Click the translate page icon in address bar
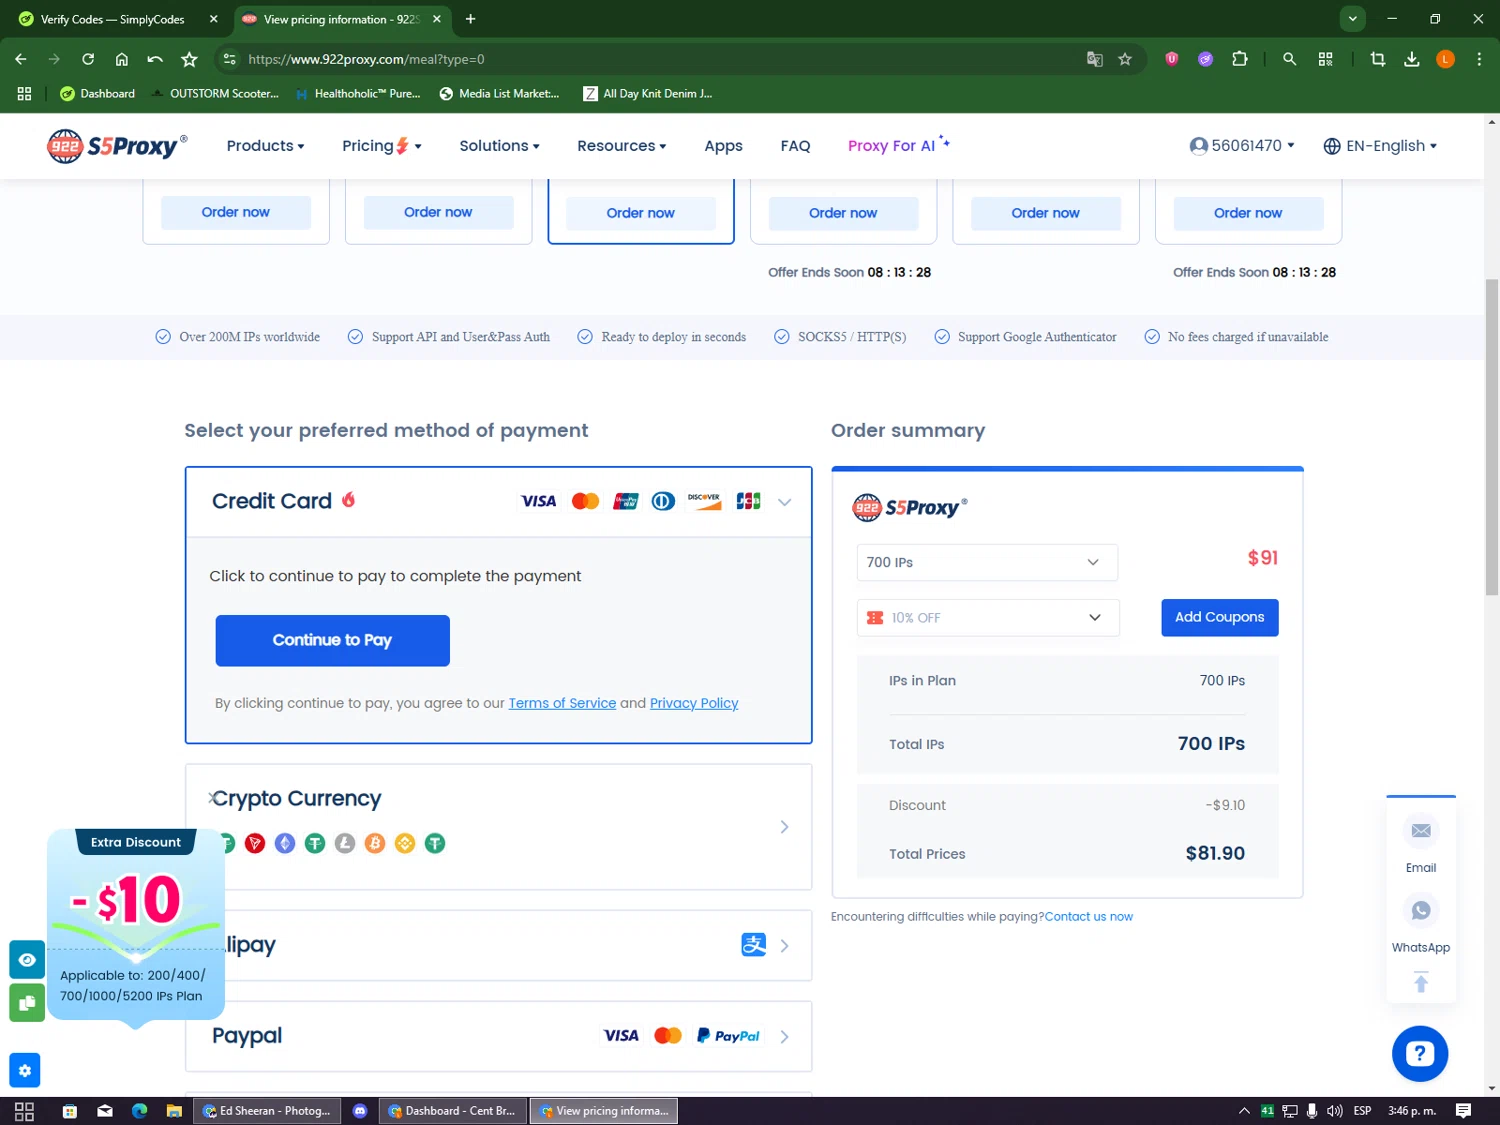This screenshot has width=1500, height=1125. pyautogui.click(x=1095, y=59)
